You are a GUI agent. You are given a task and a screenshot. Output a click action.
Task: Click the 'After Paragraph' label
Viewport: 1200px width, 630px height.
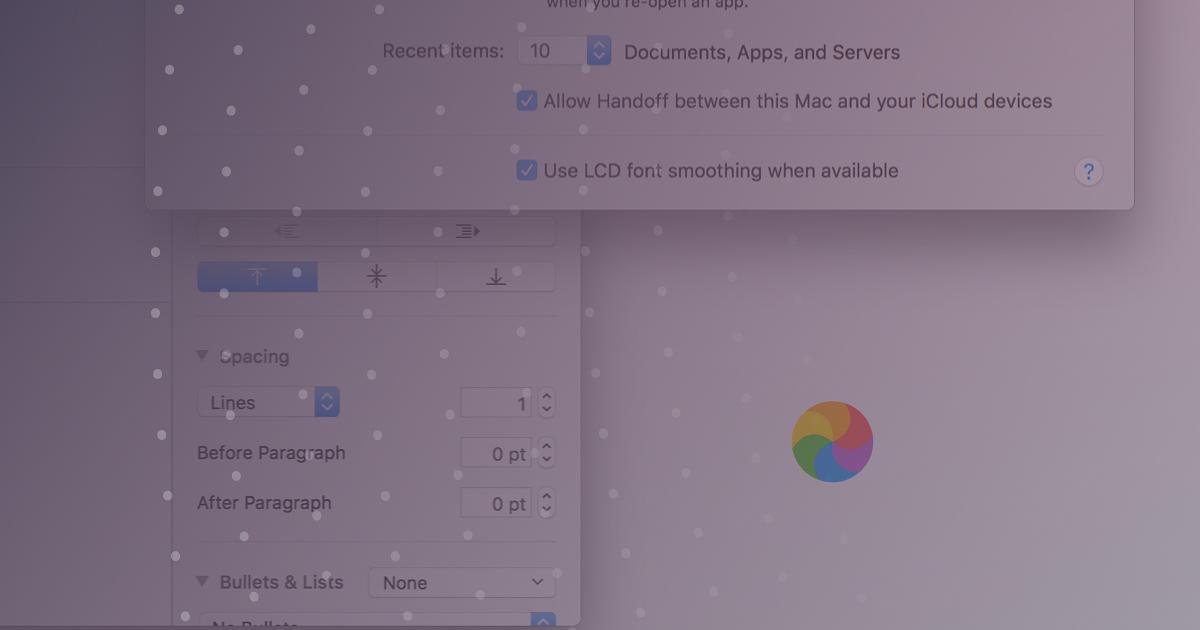pos(264,503)
